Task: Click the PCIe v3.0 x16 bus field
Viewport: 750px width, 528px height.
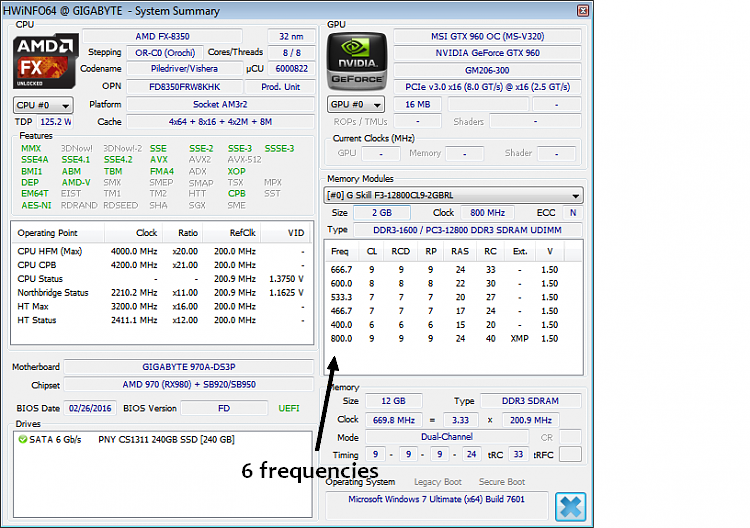Action: 487,87
